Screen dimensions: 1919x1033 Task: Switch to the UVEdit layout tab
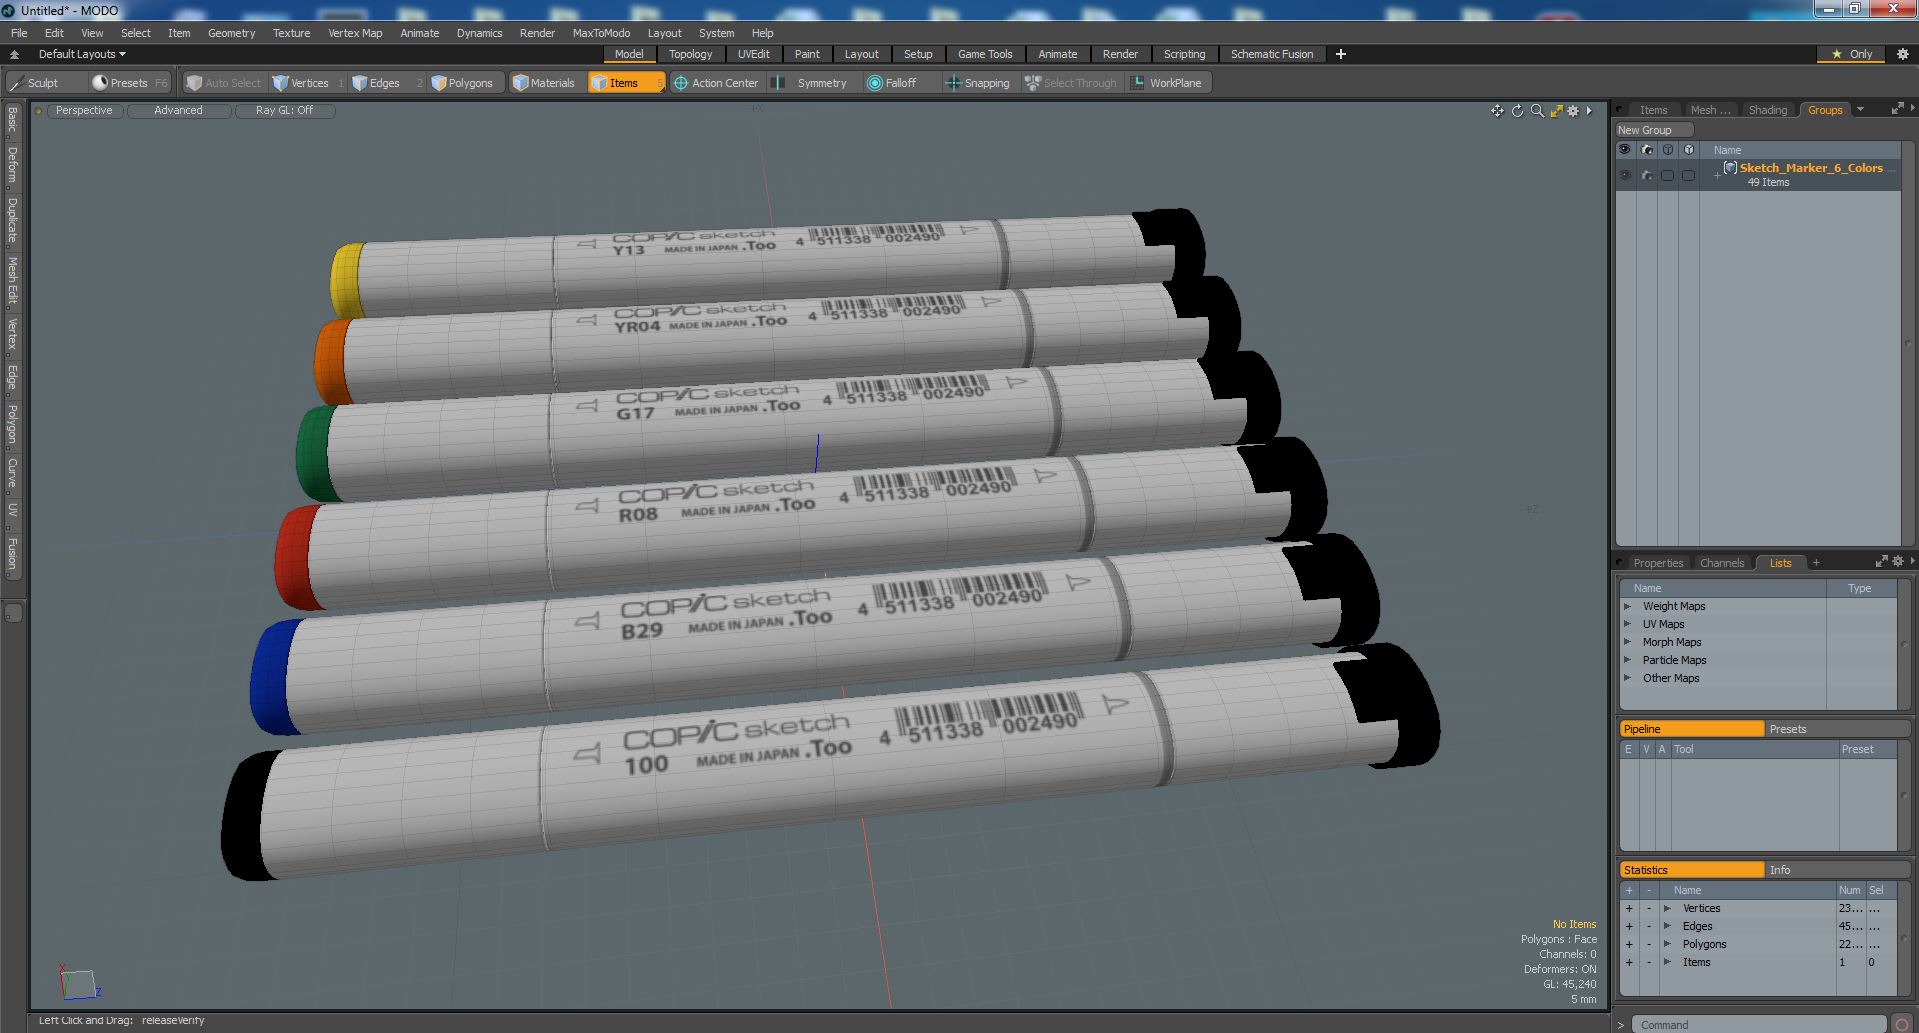[x=754, y=54]
